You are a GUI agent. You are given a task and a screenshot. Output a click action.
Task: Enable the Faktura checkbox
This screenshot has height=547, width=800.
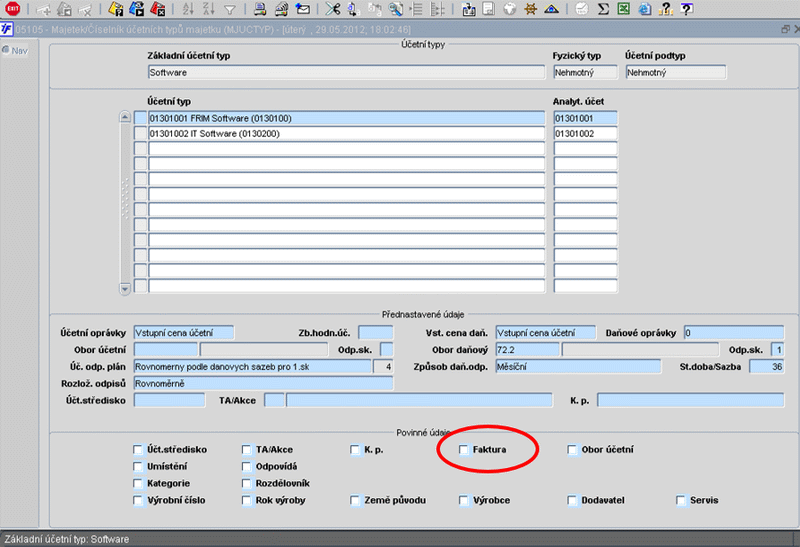click(x=463, y=450)
